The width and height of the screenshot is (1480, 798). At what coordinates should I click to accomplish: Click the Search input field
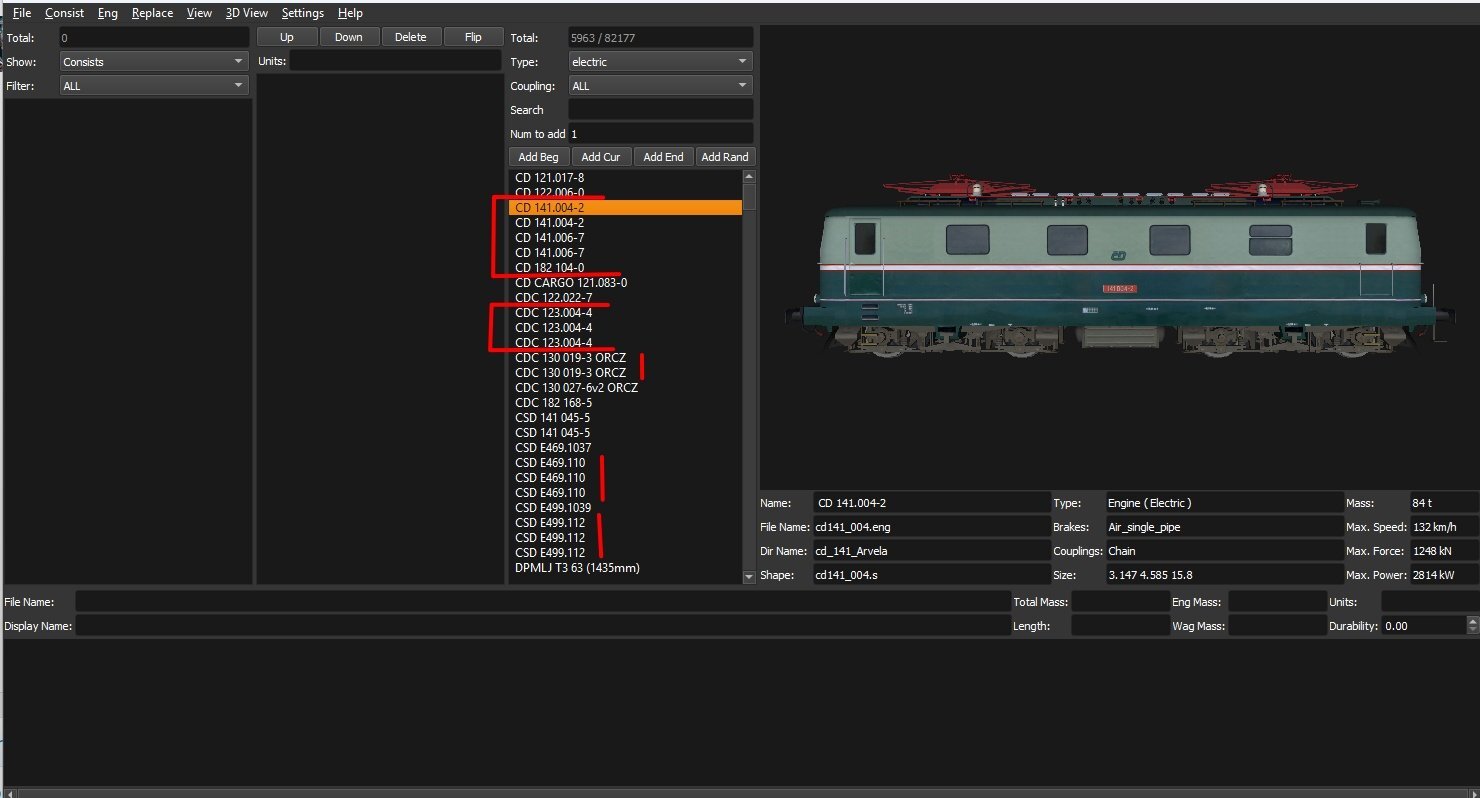click(x=660, y=110)
